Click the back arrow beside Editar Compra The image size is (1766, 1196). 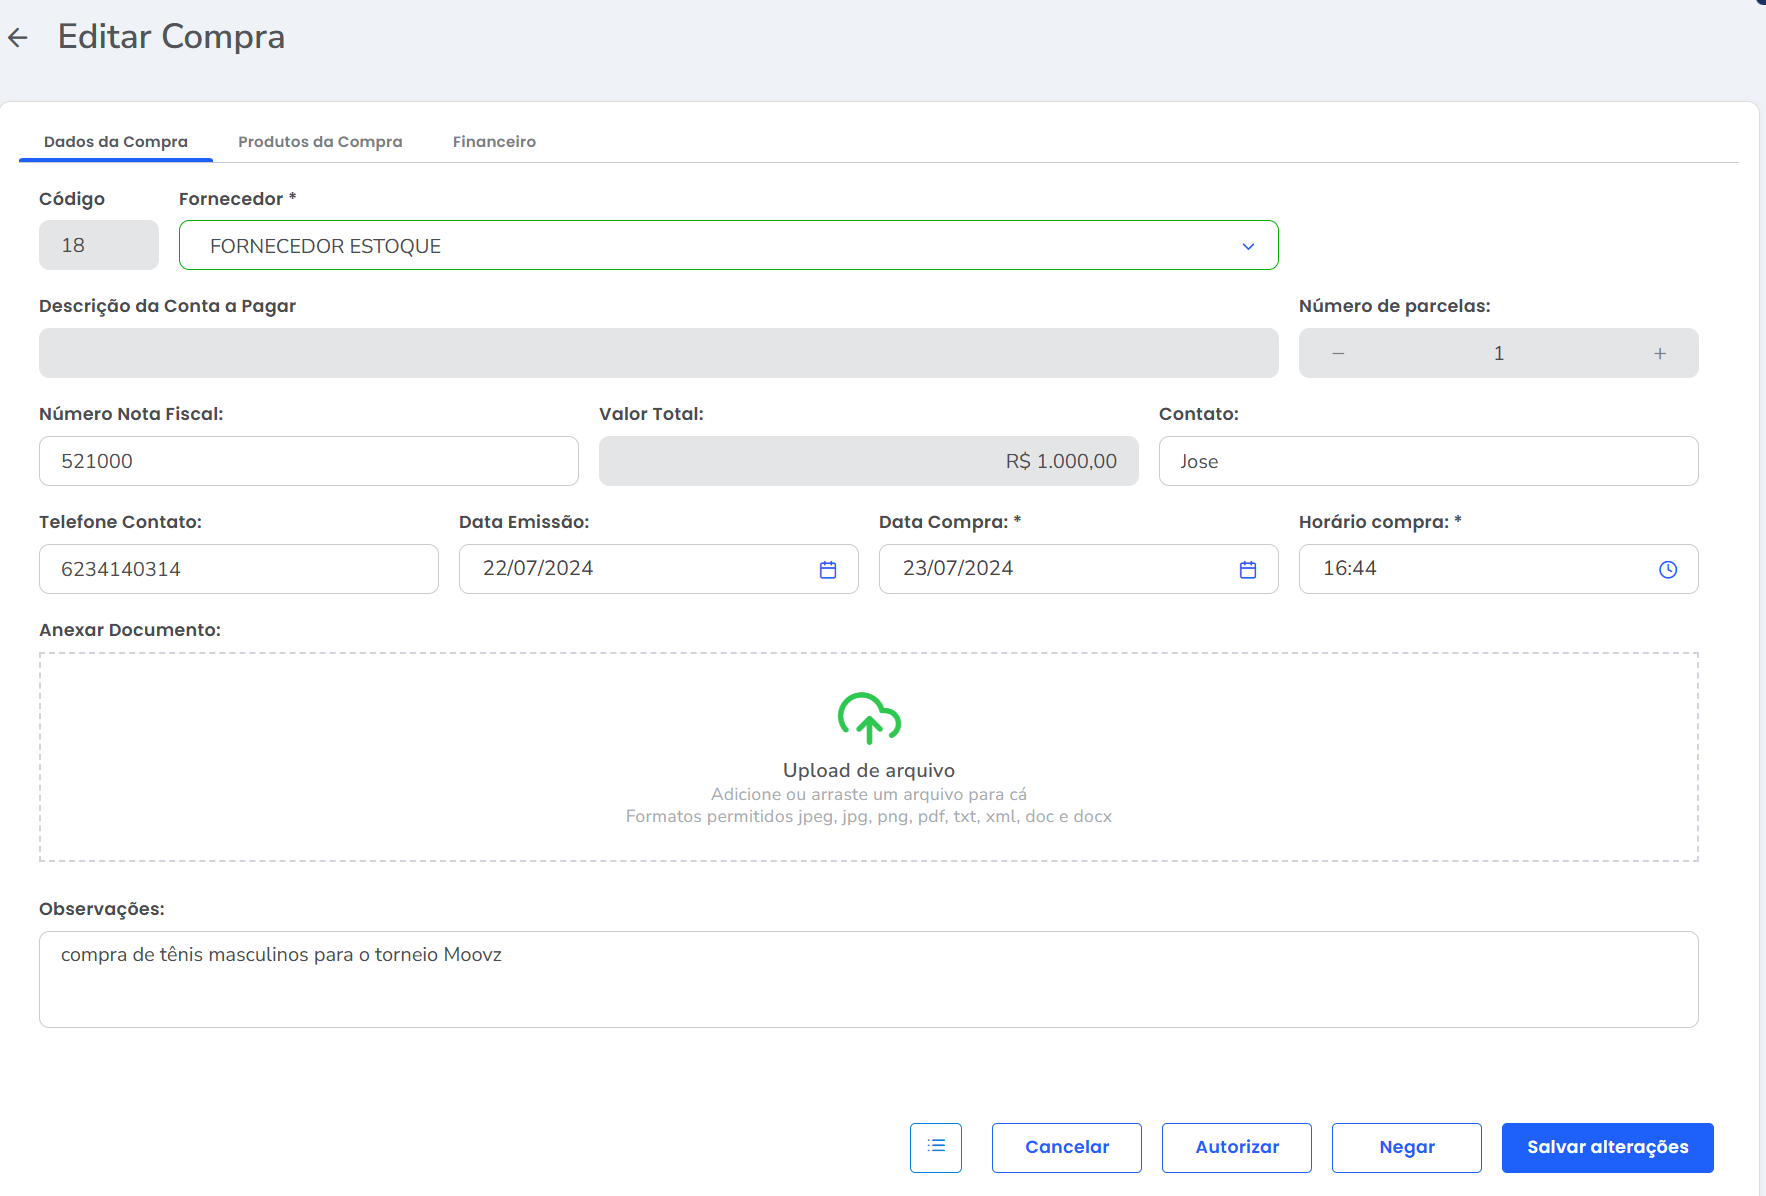click(x=18, y=38)
